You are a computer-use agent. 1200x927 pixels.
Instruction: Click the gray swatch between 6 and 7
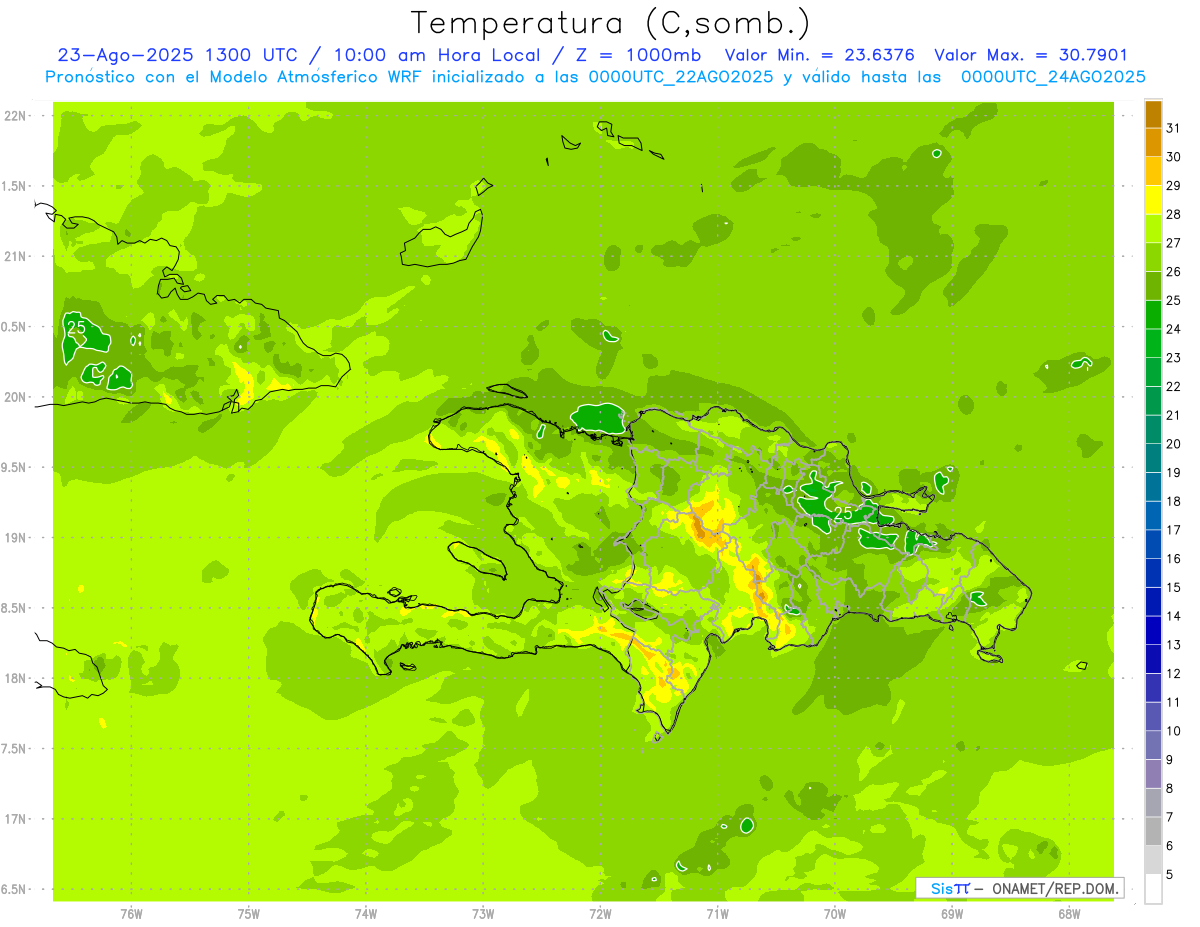click(1153, 831)
